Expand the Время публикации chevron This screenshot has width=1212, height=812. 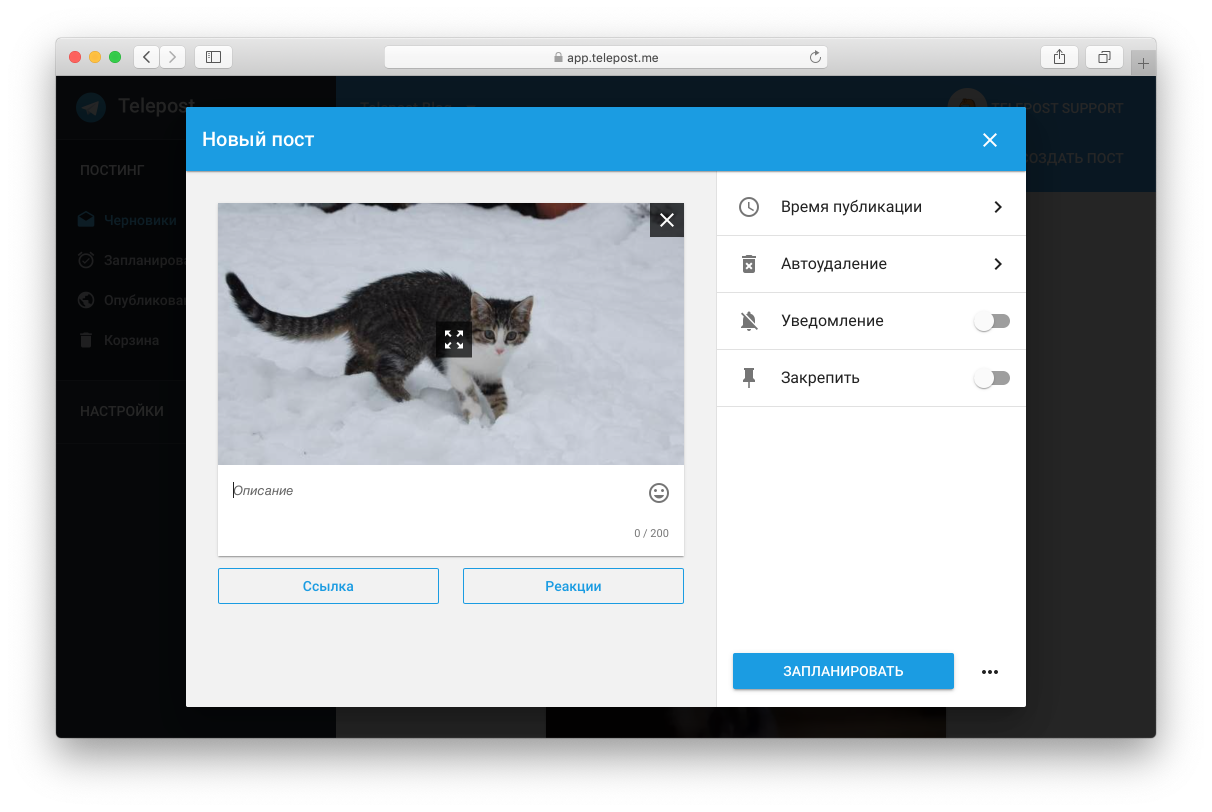coord(997,207)
